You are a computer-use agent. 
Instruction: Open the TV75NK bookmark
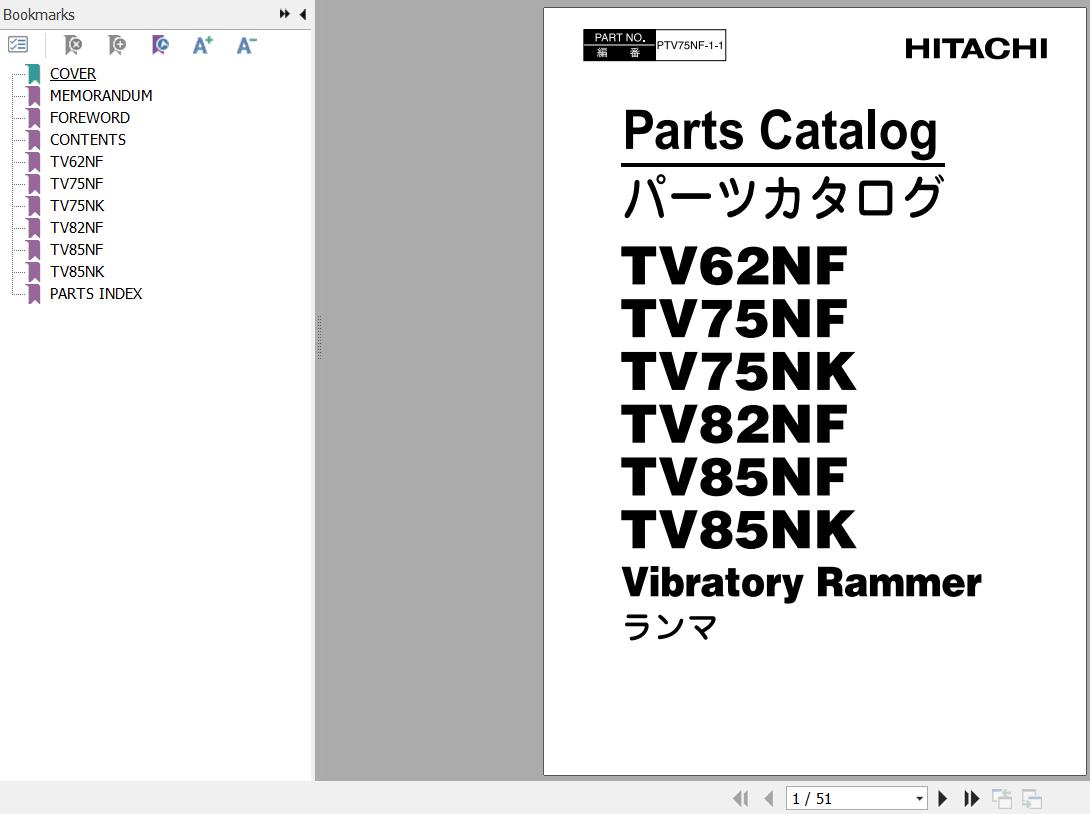[77, 206]
